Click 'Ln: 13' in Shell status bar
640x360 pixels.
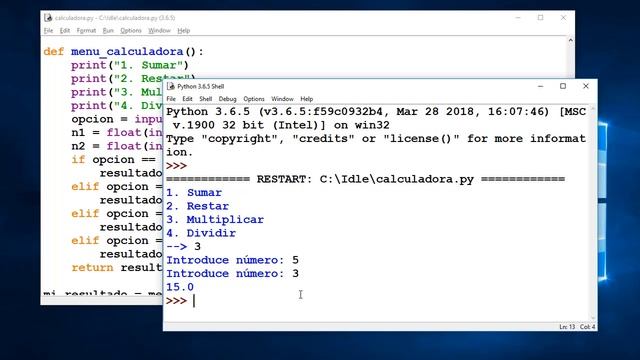click(x=567, y=327)
